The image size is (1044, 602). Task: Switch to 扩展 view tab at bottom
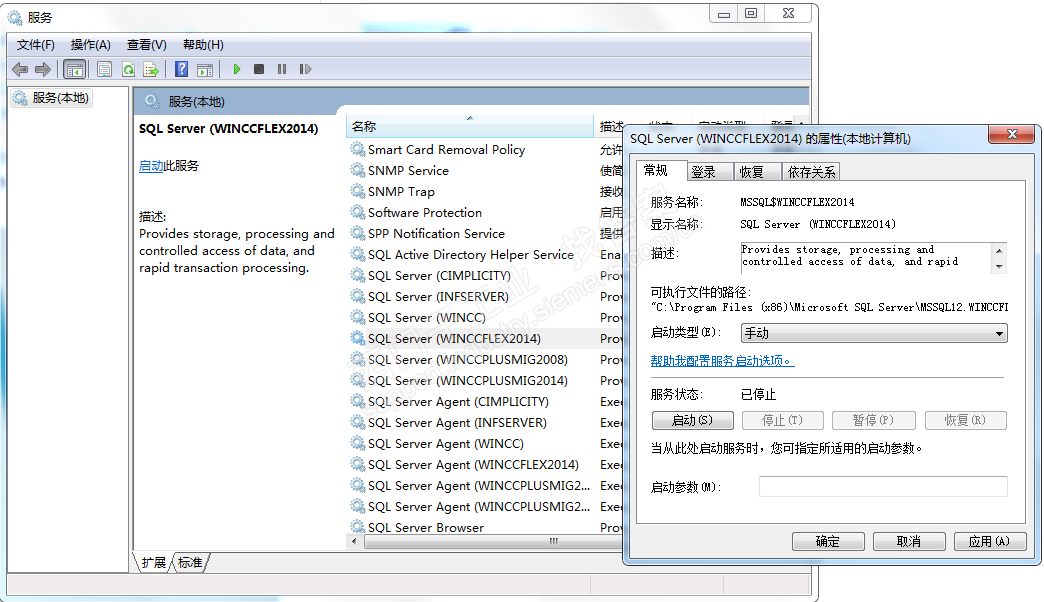pos(154,563)
